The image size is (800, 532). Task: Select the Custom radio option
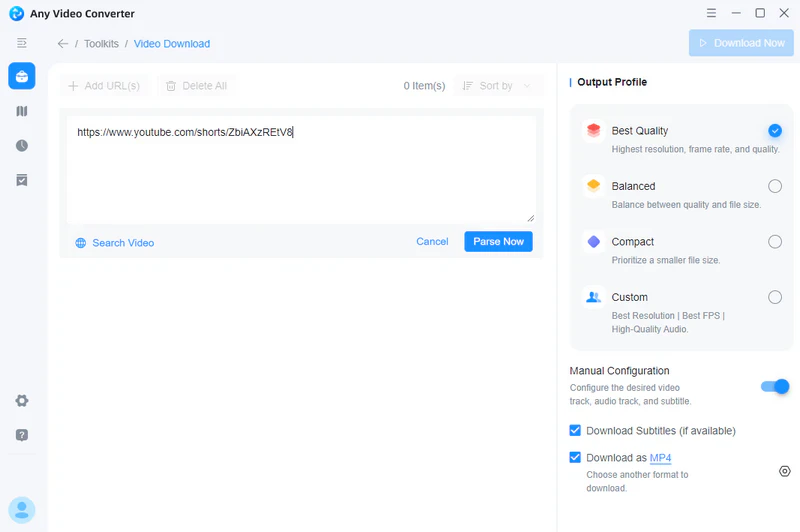click(774, 297)
